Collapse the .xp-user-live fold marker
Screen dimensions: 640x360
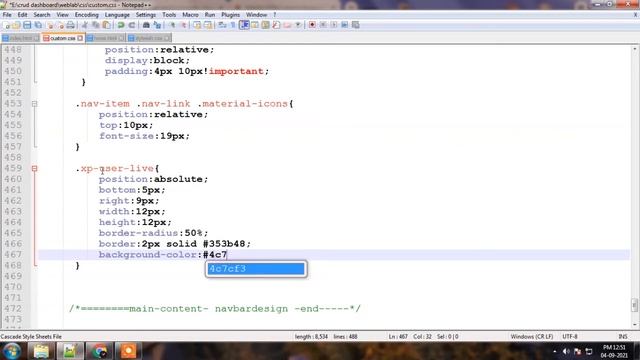[35, 168]
